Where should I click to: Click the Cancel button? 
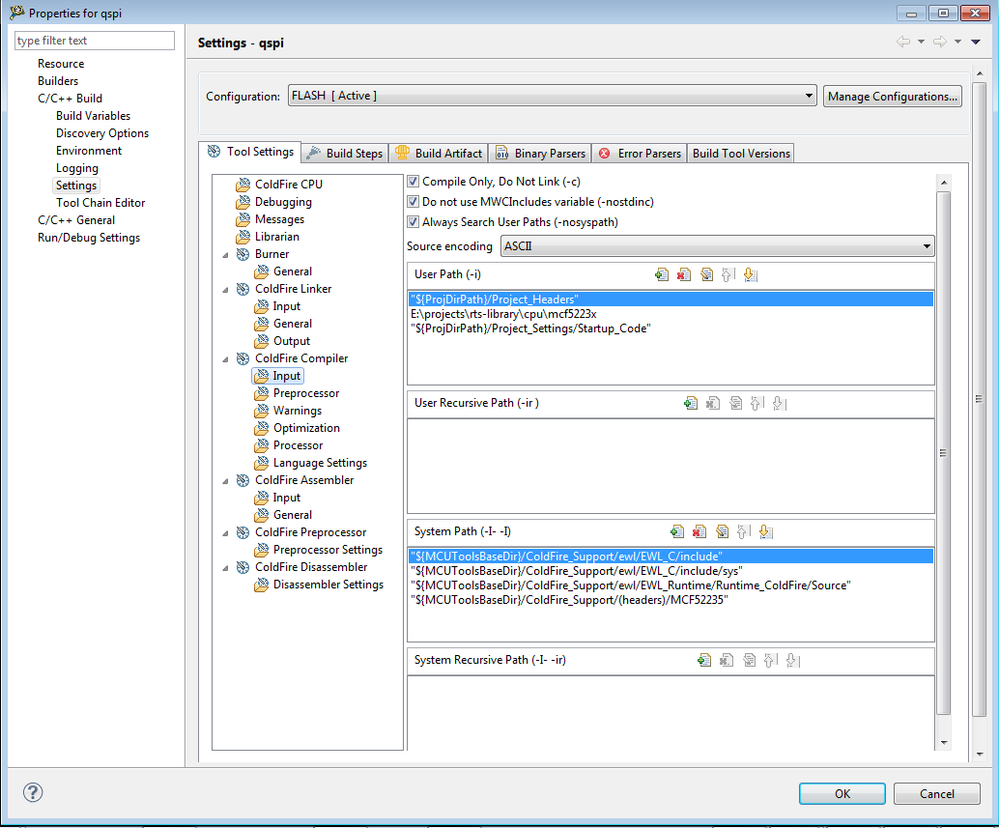point(937,794)
